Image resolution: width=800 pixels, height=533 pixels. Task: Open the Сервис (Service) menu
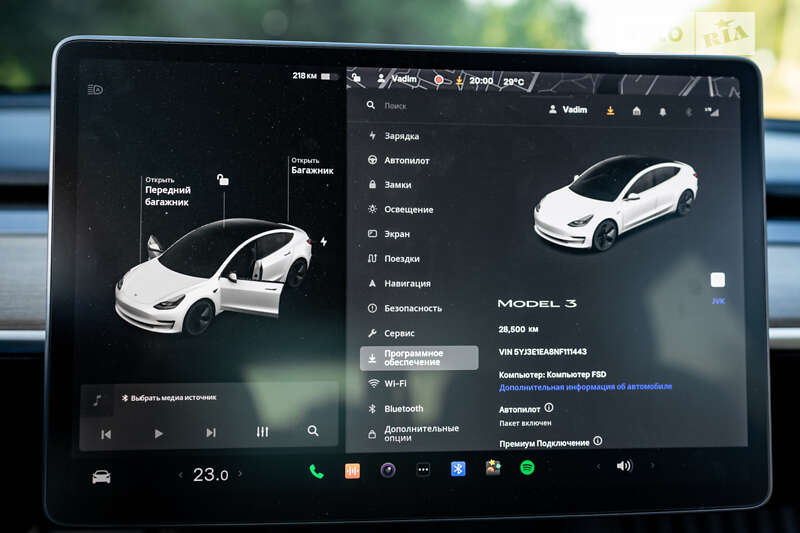(x=391, y=333)
